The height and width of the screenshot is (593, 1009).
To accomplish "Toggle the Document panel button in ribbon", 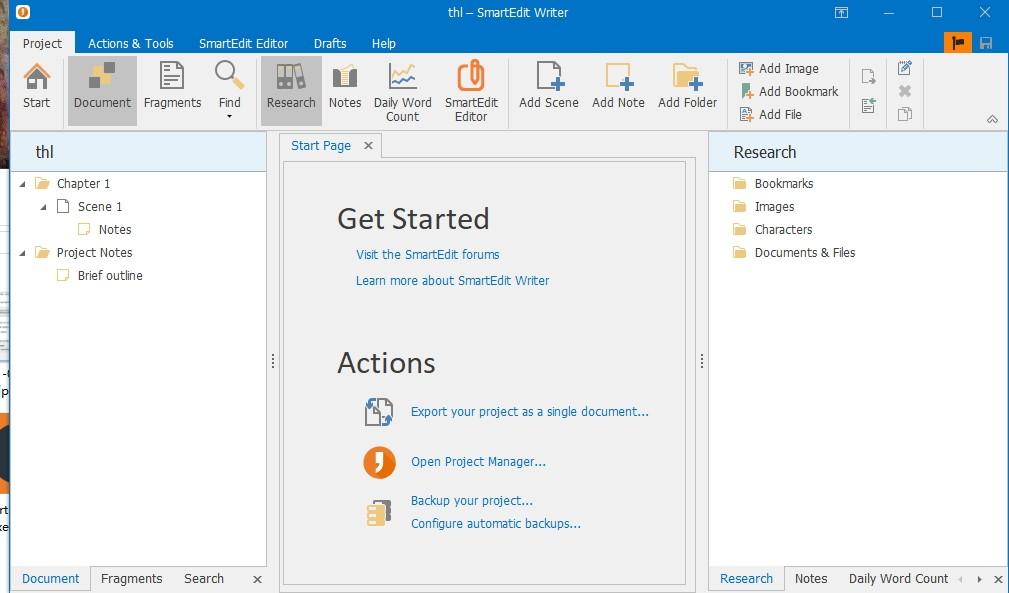I will tap(102, 90).
